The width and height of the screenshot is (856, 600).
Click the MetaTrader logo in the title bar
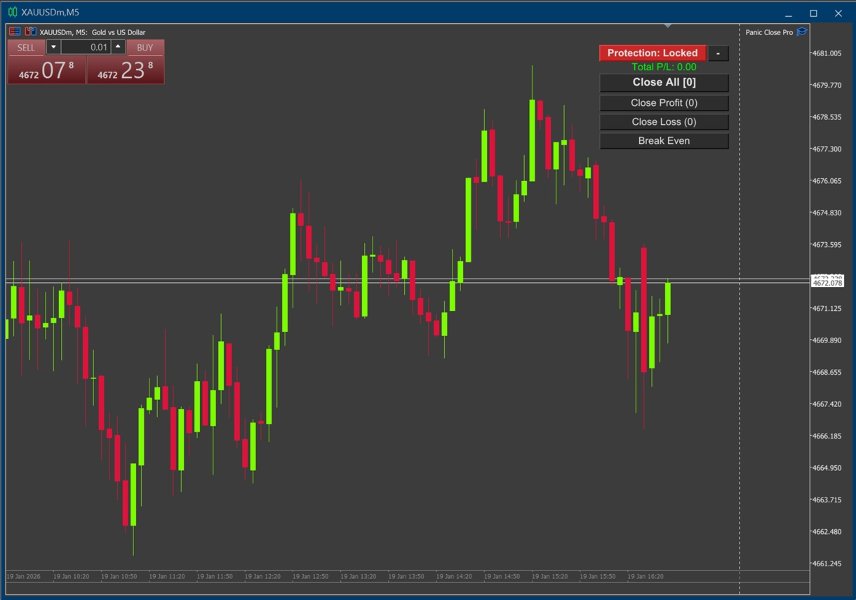click(13, 13)
